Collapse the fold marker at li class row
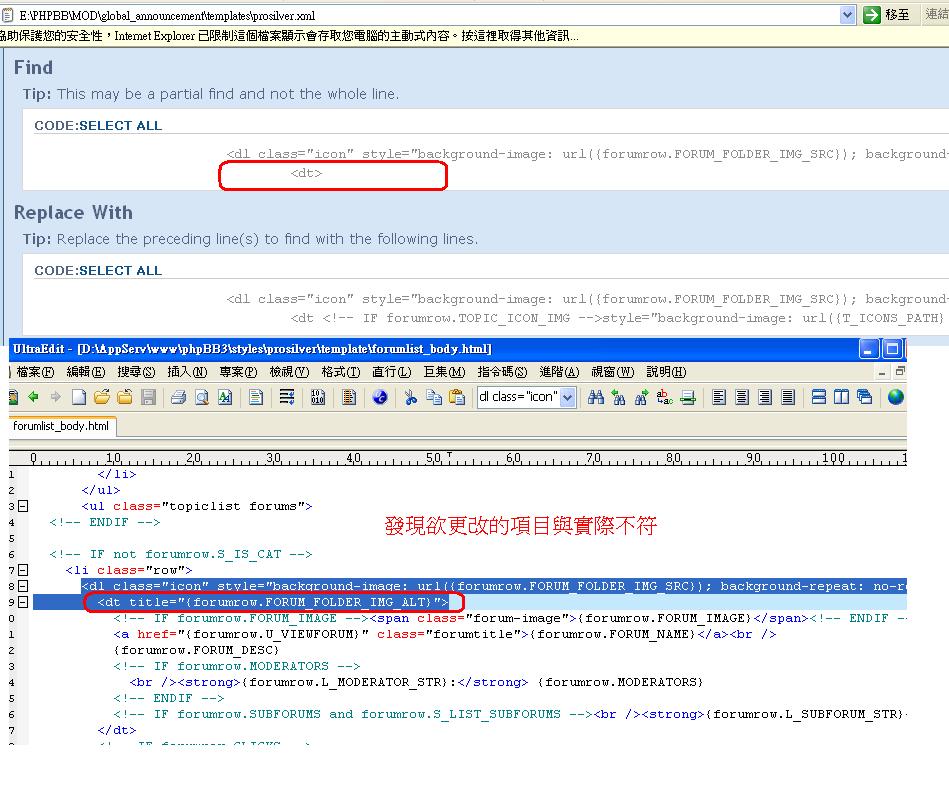Viewport: 949px width, 798px height. click(x=23, y=570)
